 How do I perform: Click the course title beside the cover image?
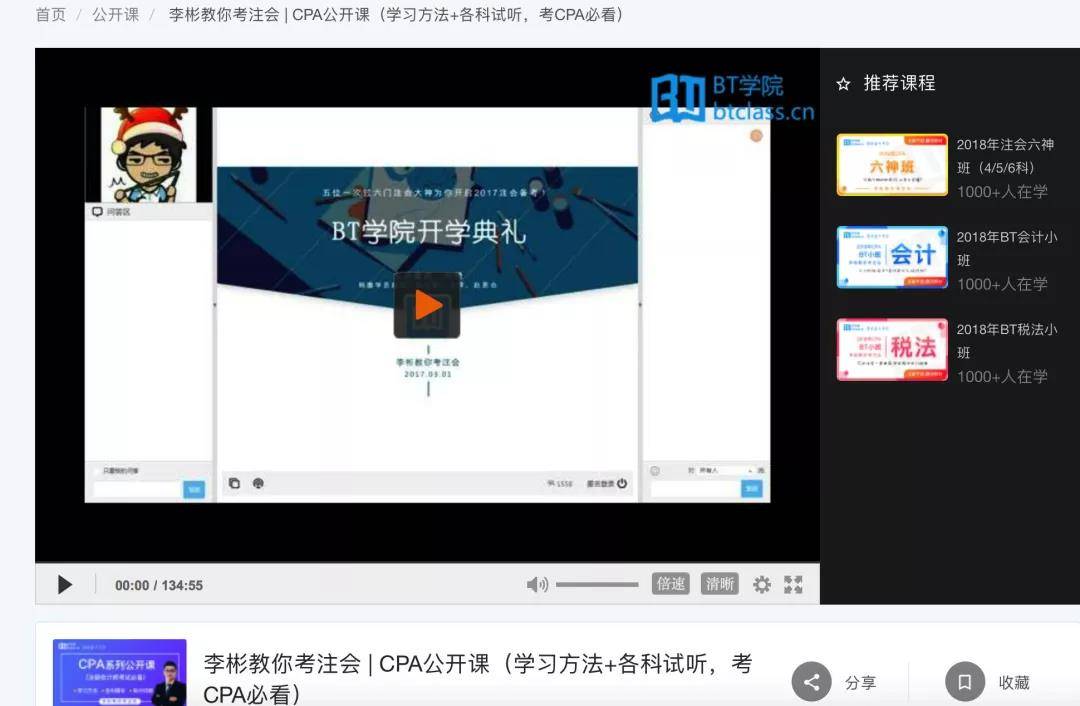(477, 678)
